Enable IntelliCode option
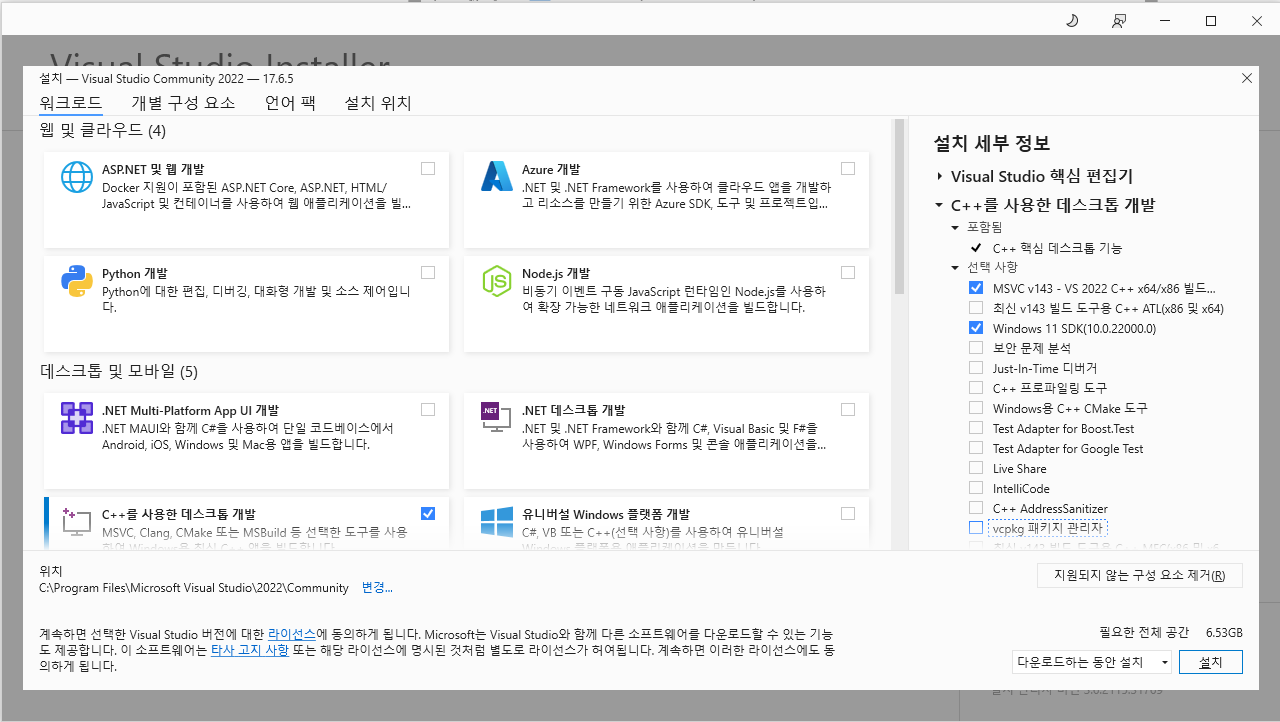1280x722 pixels. click(976, 488)
